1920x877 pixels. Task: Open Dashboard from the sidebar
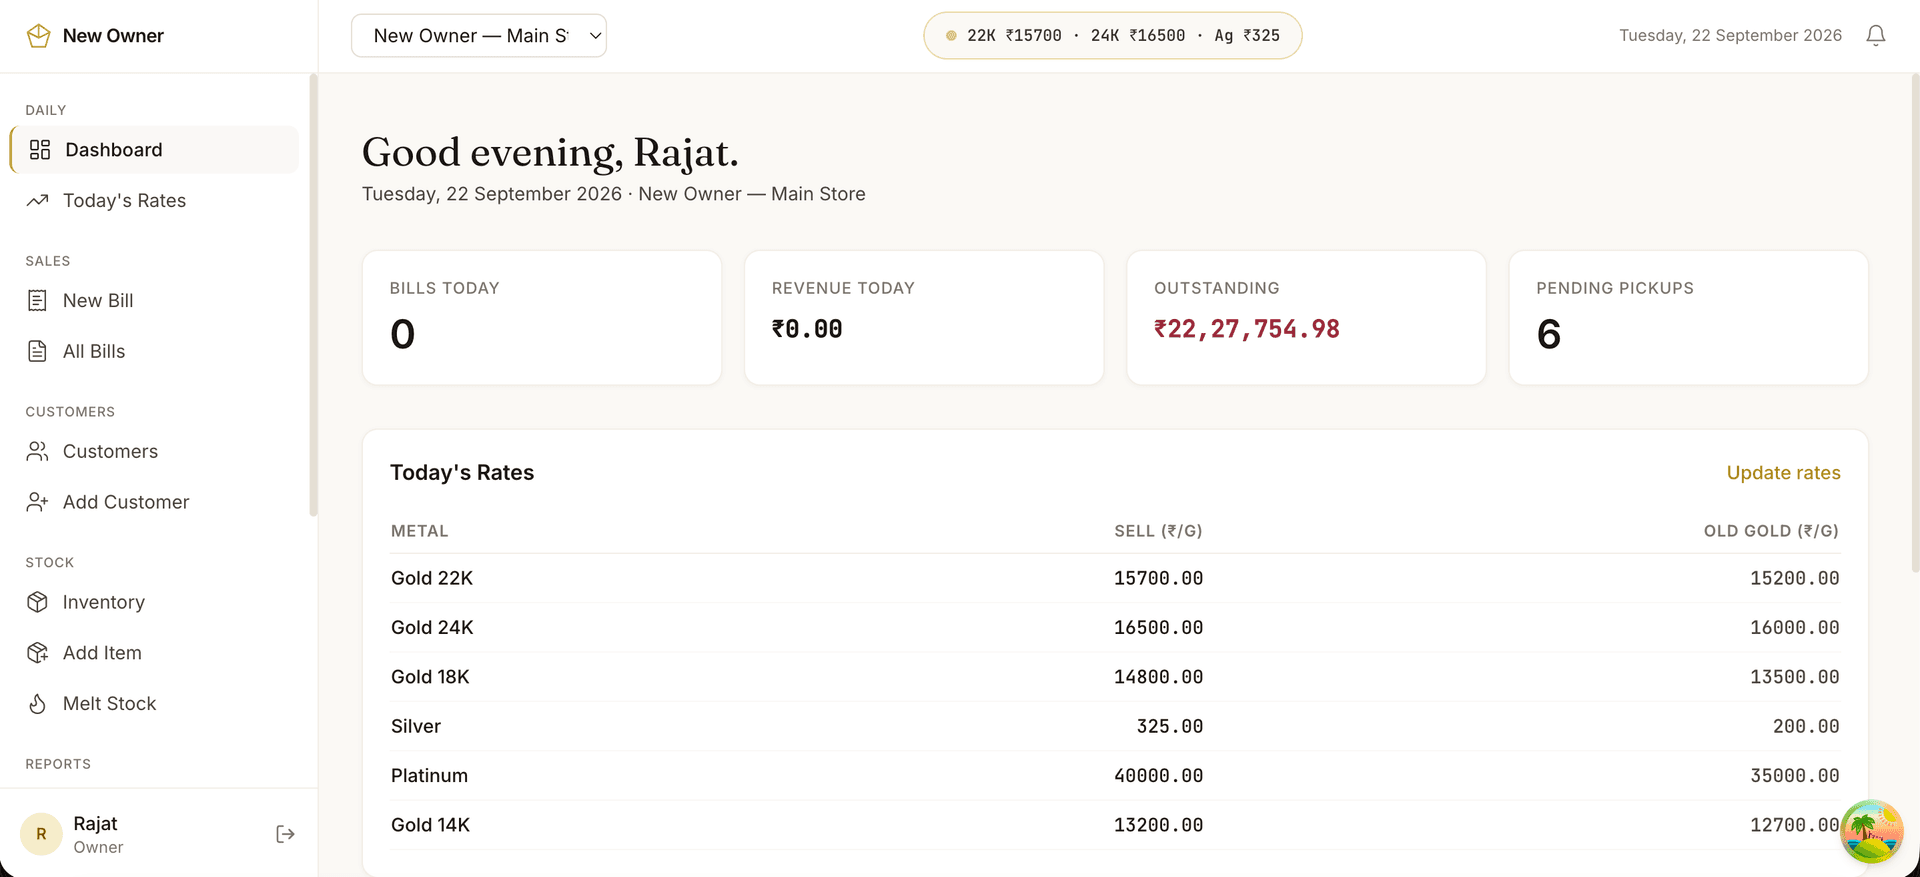point(154,150)
